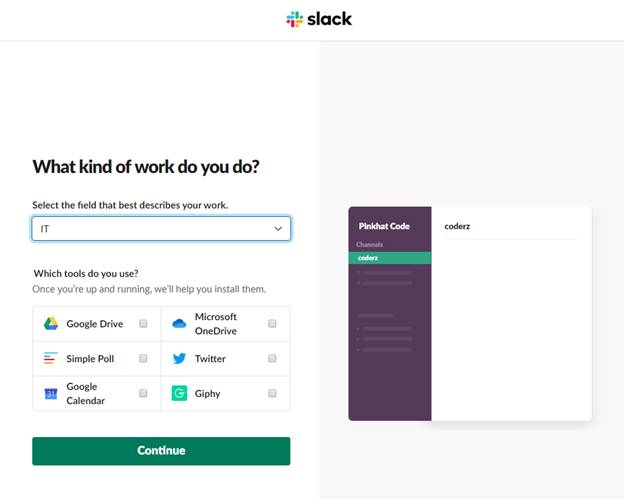Viewport: 624px width, 499px height.
Task: Click the Twitter bird icon
Action: (179, 358)
